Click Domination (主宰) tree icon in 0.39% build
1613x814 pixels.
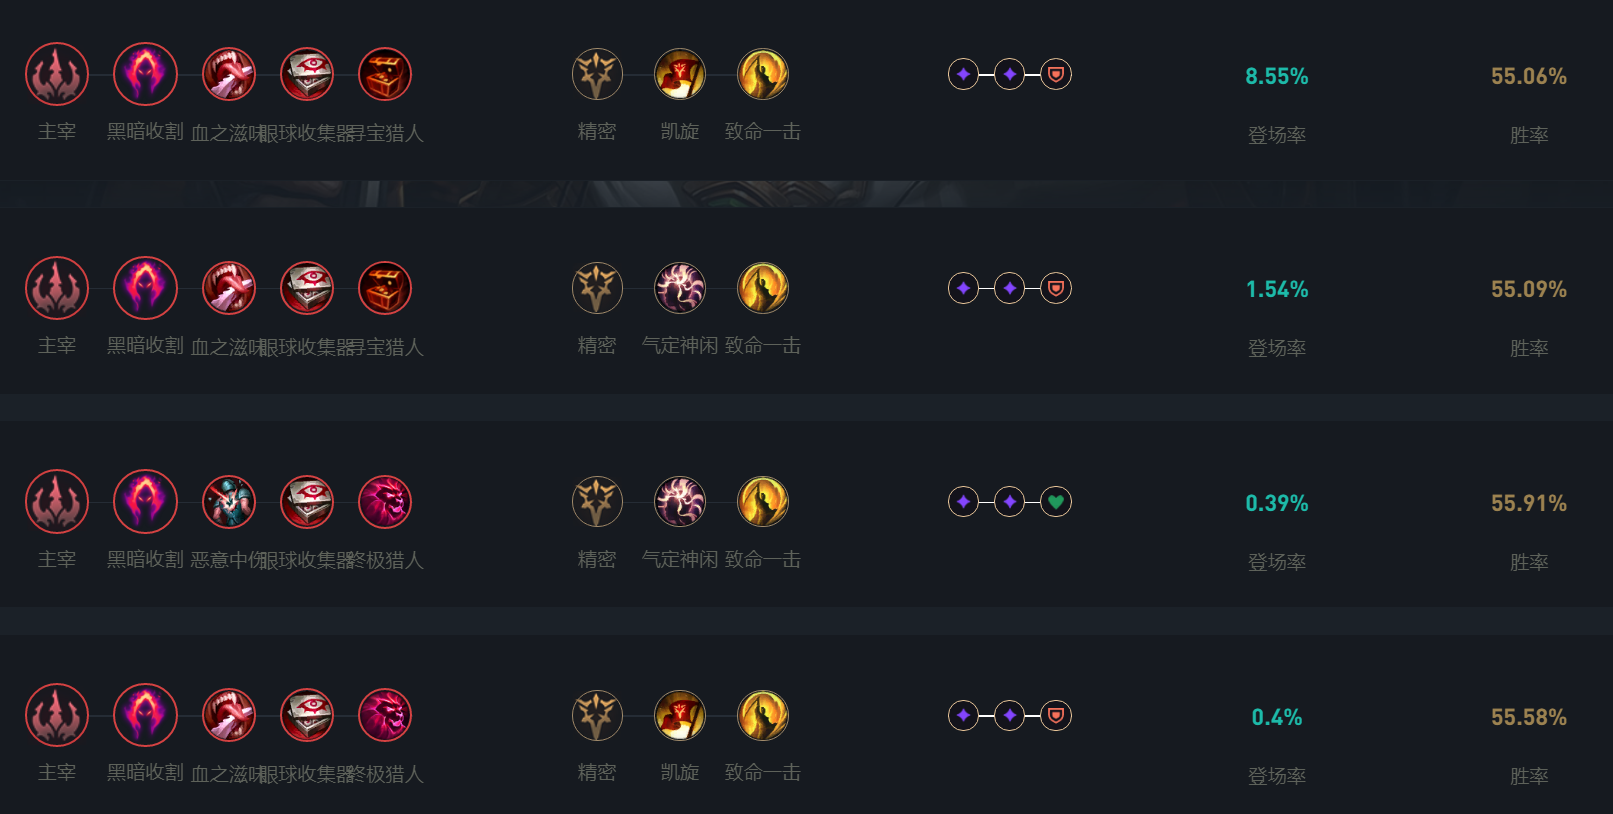click(57, 502)
